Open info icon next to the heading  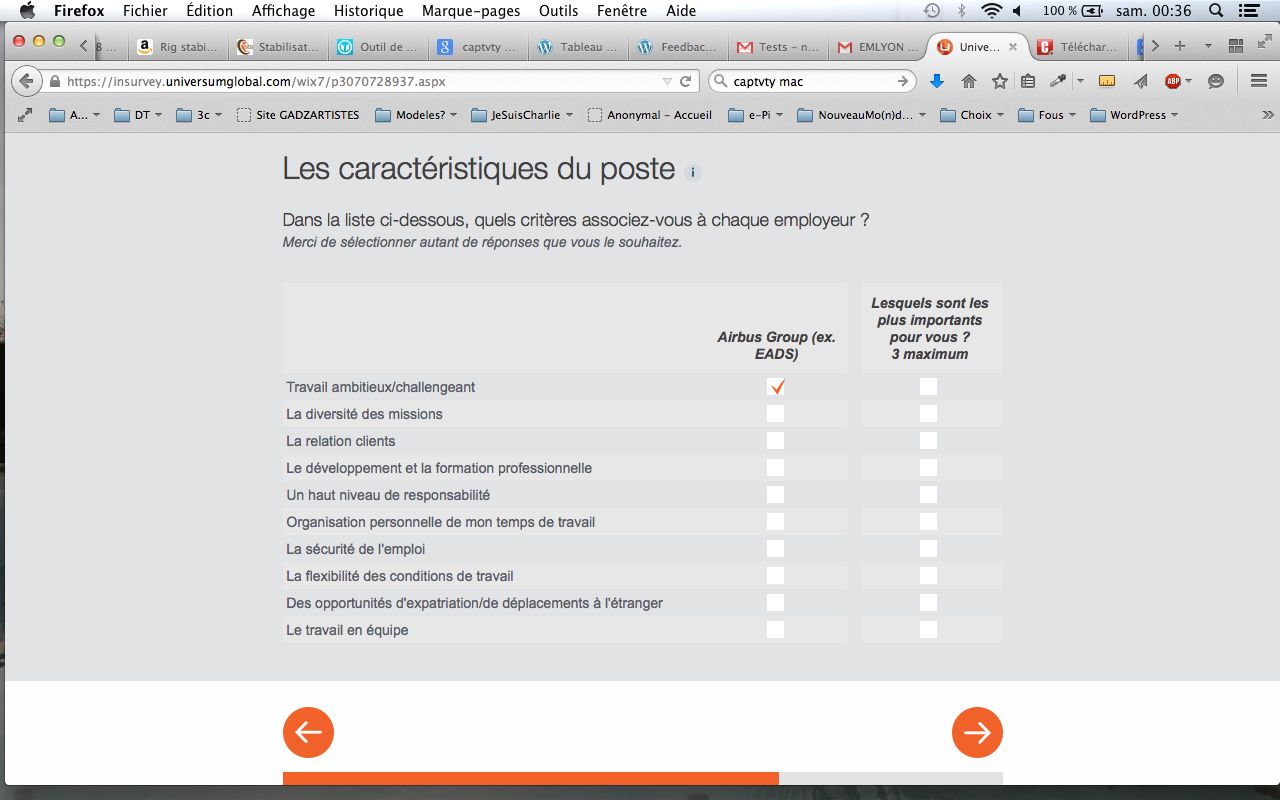[693, 172]
